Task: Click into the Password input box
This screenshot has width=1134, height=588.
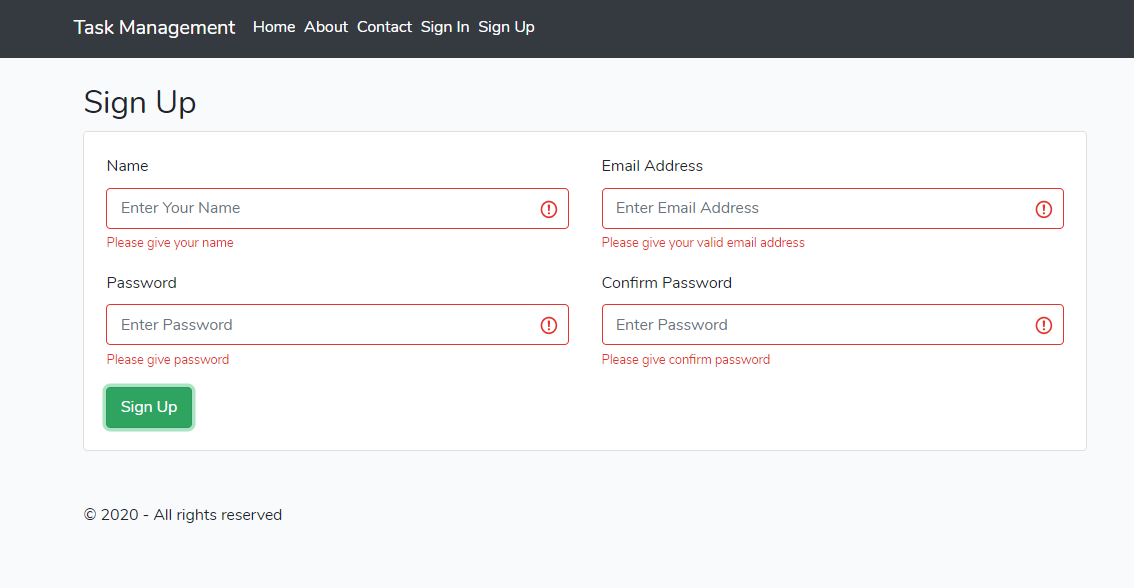Action: pos(320,325)
